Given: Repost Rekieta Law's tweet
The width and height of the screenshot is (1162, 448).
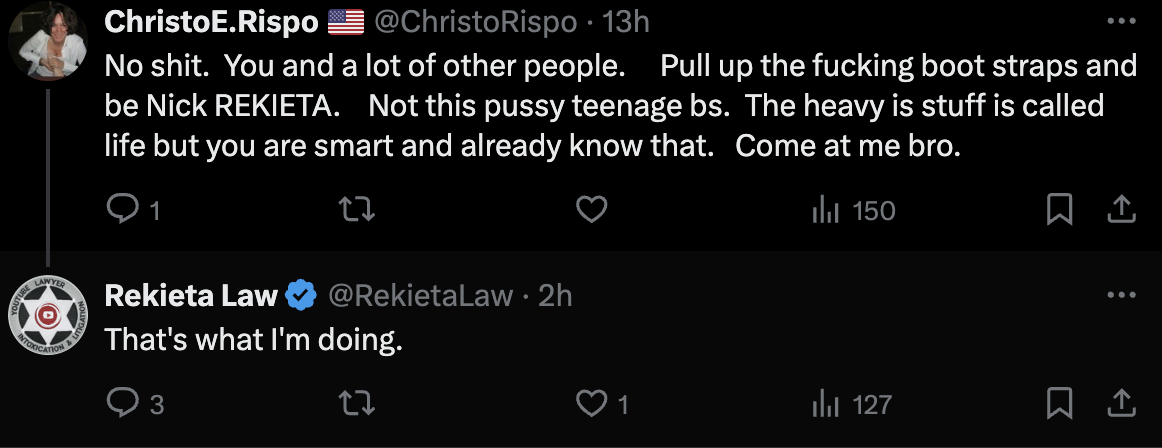Looking at the screenshot, I should (x=356, y=404).
